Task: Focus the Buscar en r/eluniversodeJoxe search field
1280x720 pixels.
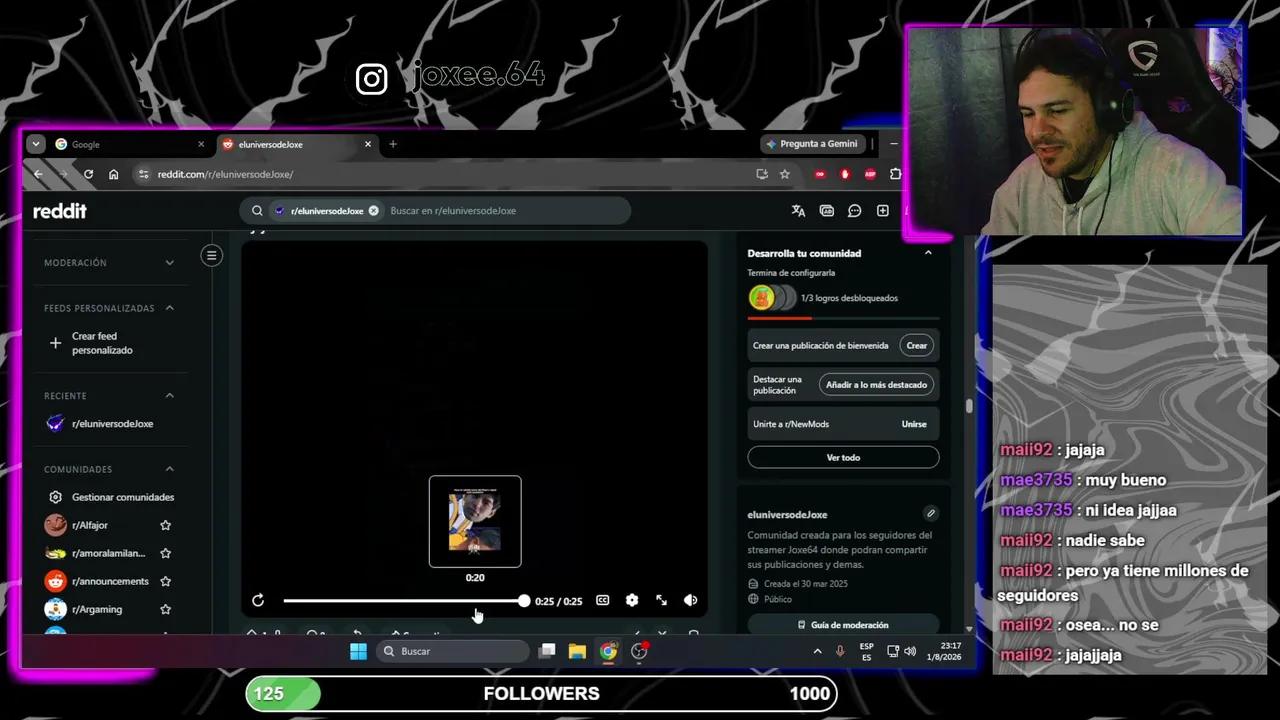Action: (505, 211)
